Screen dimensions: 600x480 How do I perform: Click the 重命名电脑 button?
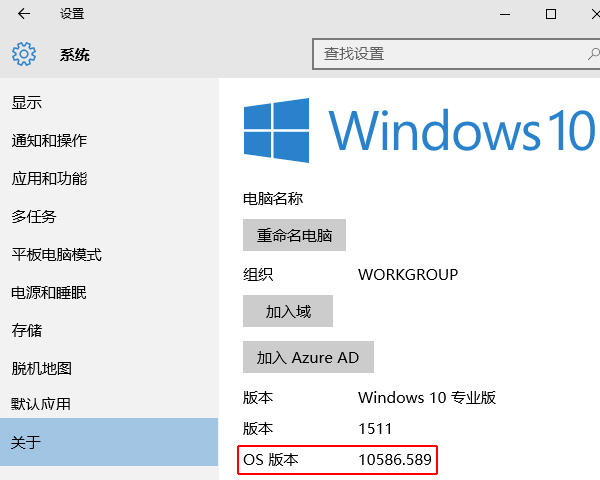point(294,235)
